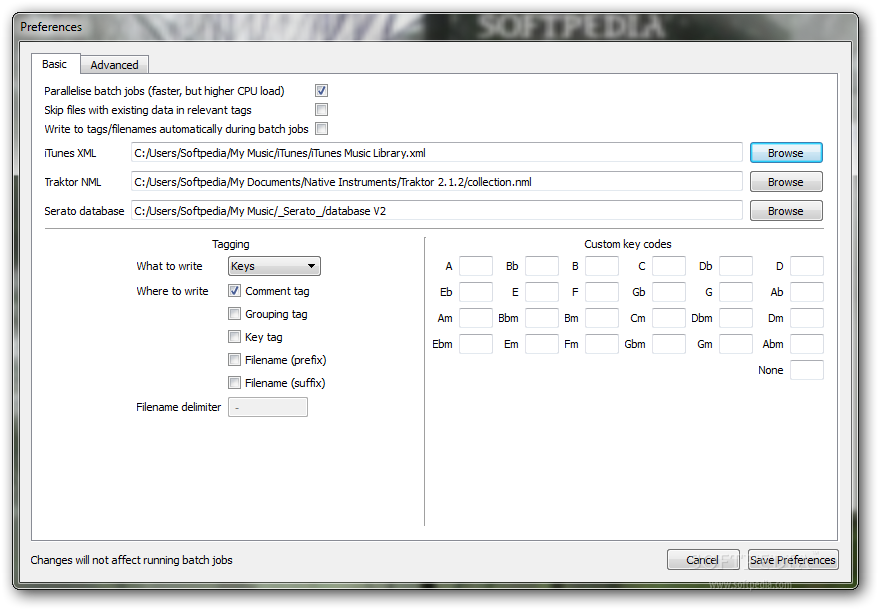The width and height of the screenshot is (879, 610).
Task: Click the custom key code field for E
Action: 542,292
